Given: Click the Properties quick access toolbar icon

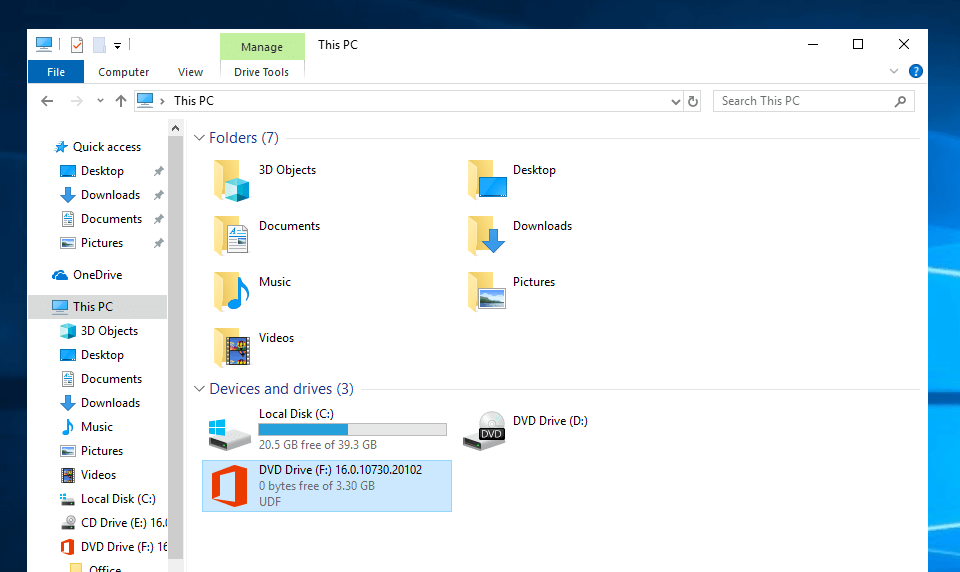Looking at the screenshot, I should 77,45.
